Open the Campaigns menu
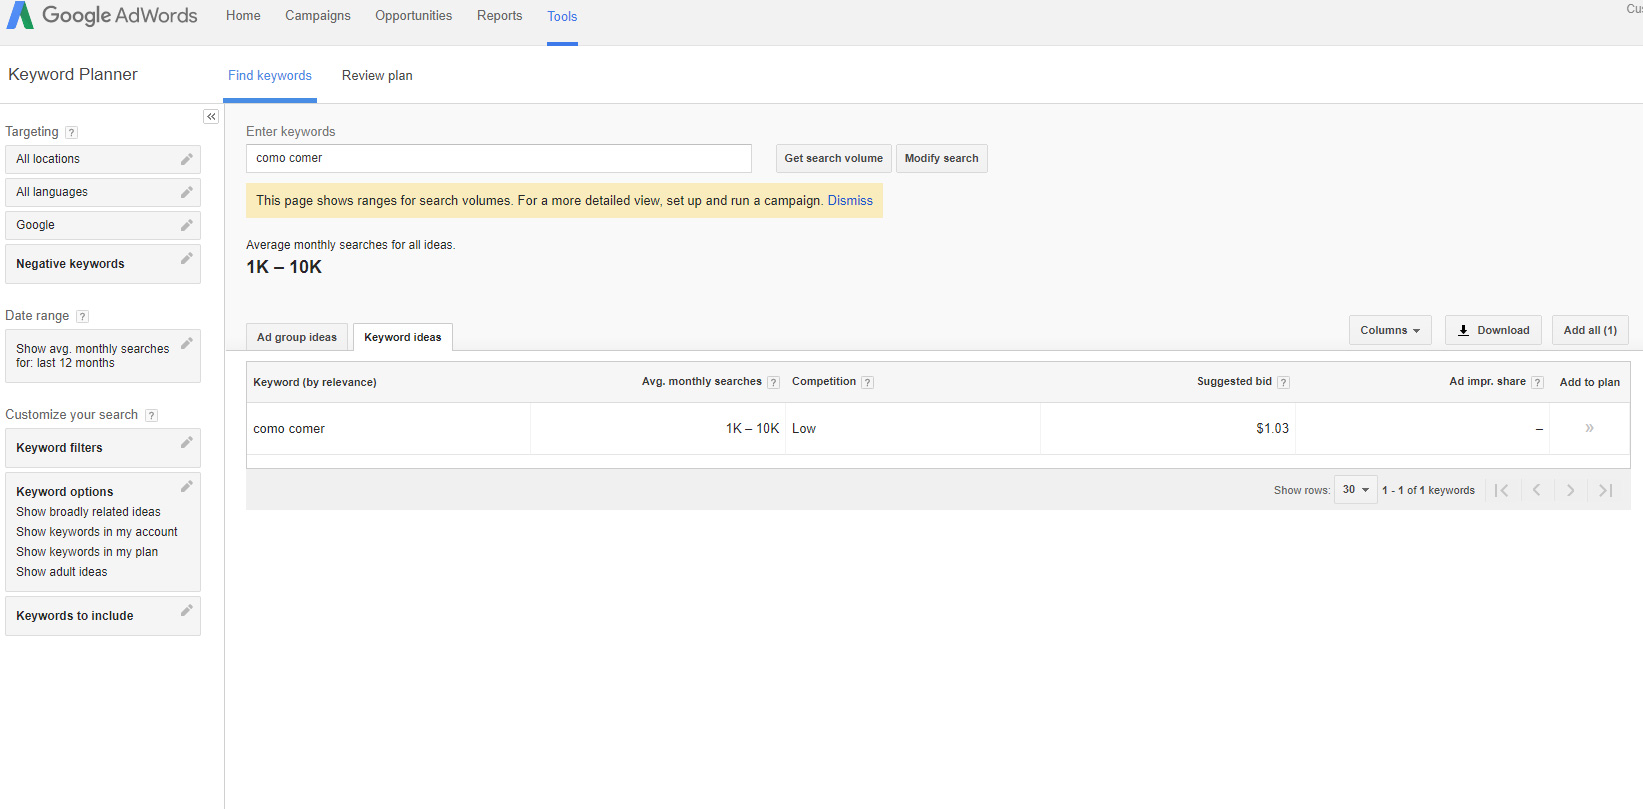 [x=318, y=16]
